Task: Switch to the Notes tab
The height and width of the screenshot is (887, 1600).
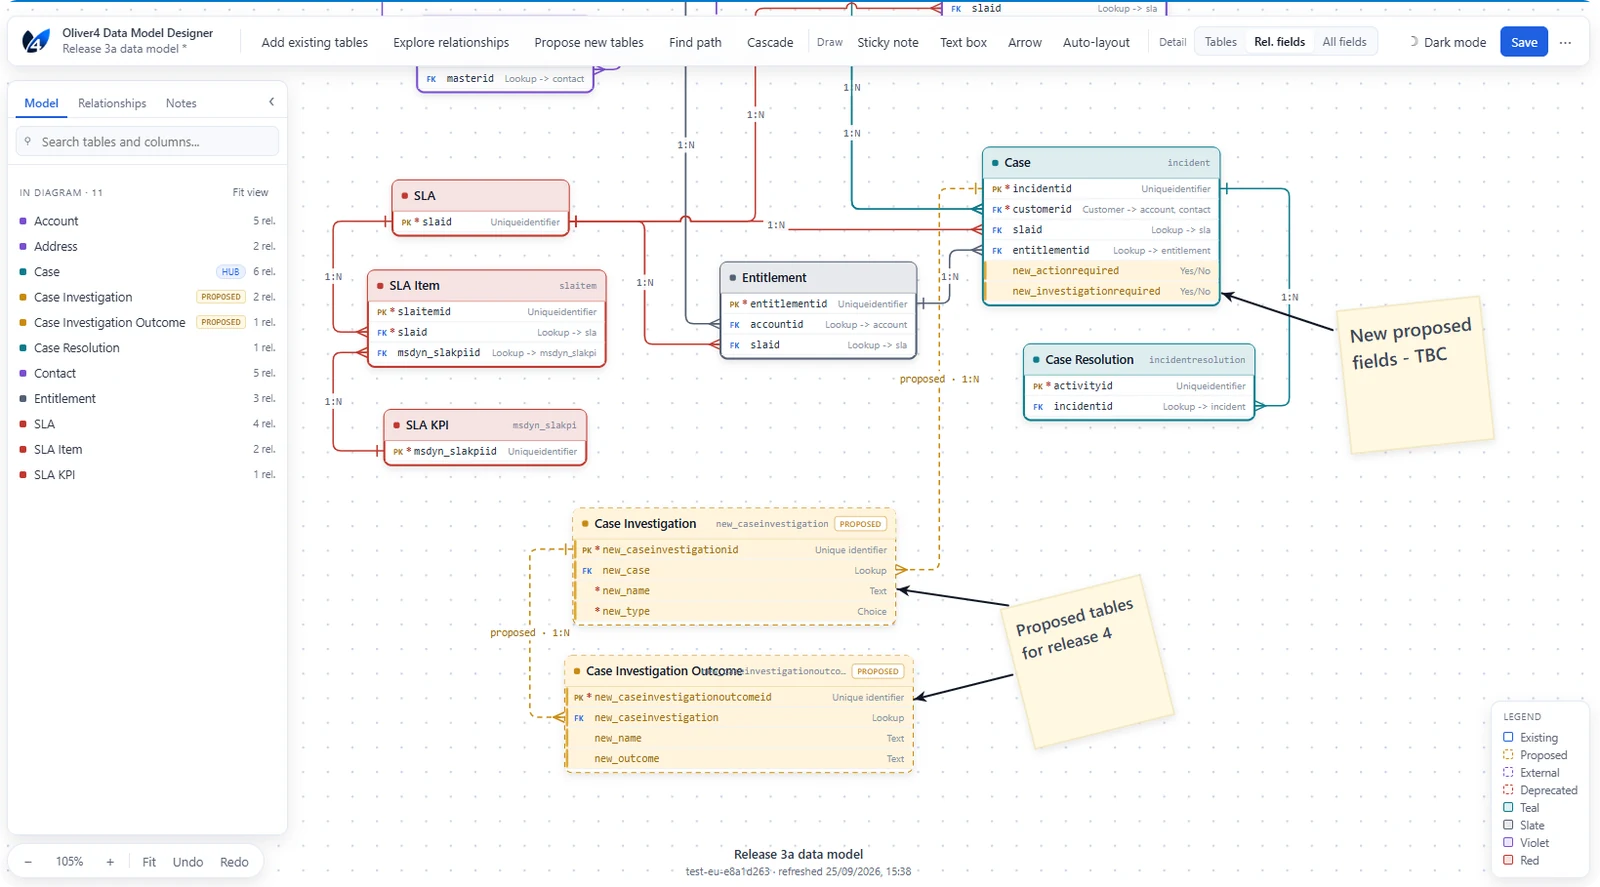Action: coord(181,103)
